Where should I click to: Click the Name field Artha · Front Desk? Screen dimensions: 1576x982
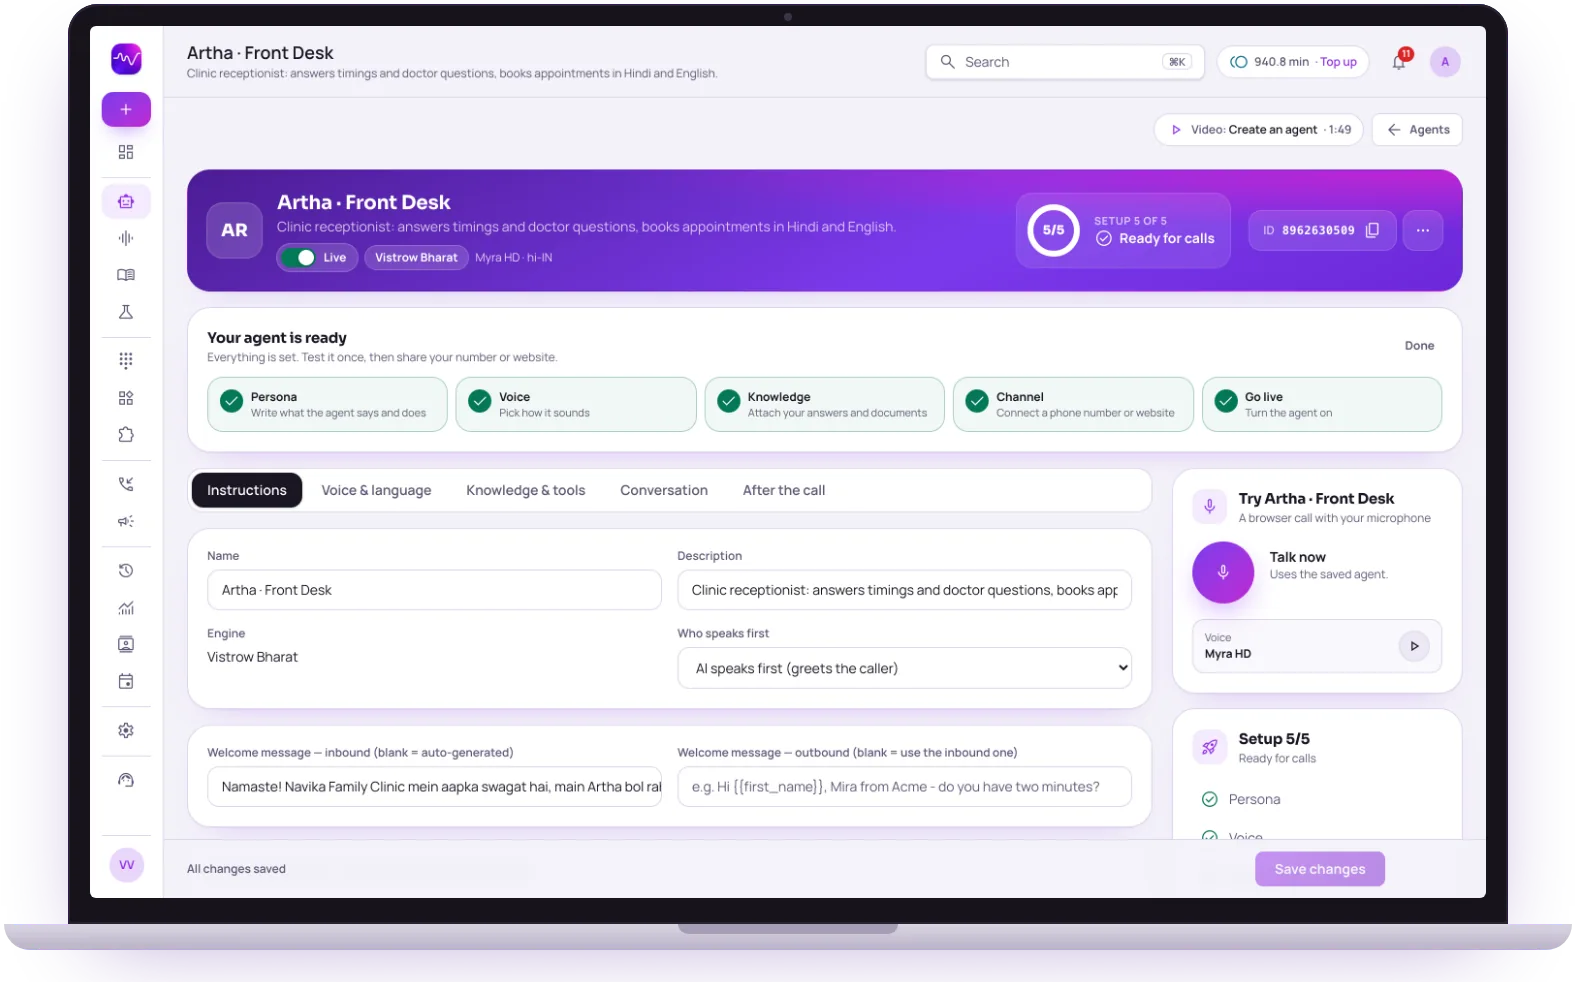[x=434, y=590]
